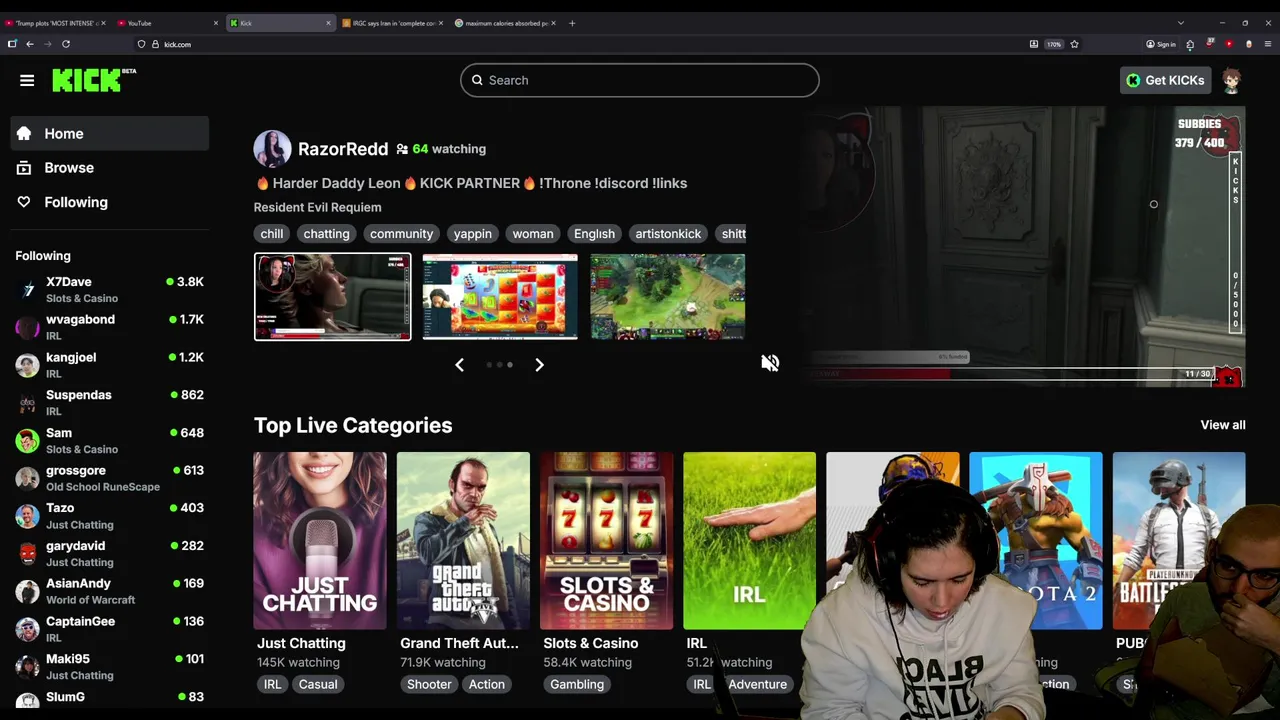Screen dimensions: 1280x720
Task: Open browser extensions icon
Action: pyautogui.click(x=1190, y=44)
